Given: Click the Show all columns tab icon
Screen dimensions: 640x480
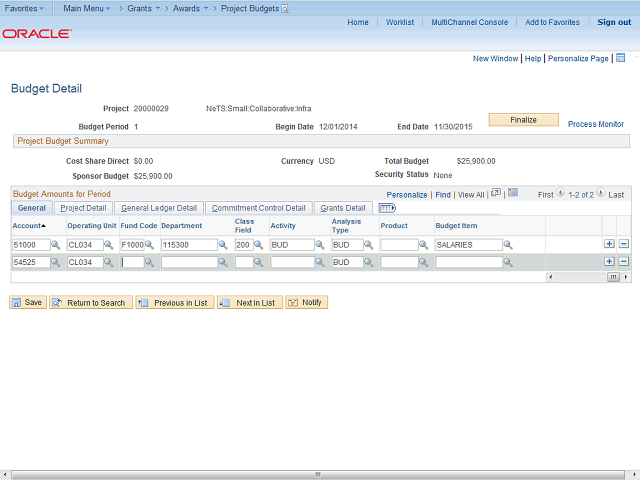Looking at the screenshot, I should pyautogui.click(x=387, y=208).
